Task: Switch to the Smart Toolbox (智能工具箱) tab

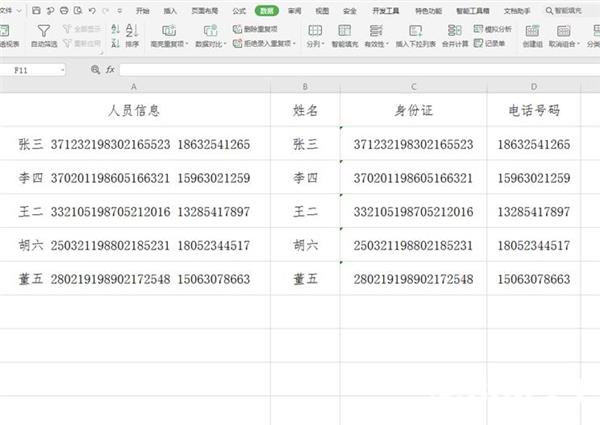Action: tap(473, 11)
